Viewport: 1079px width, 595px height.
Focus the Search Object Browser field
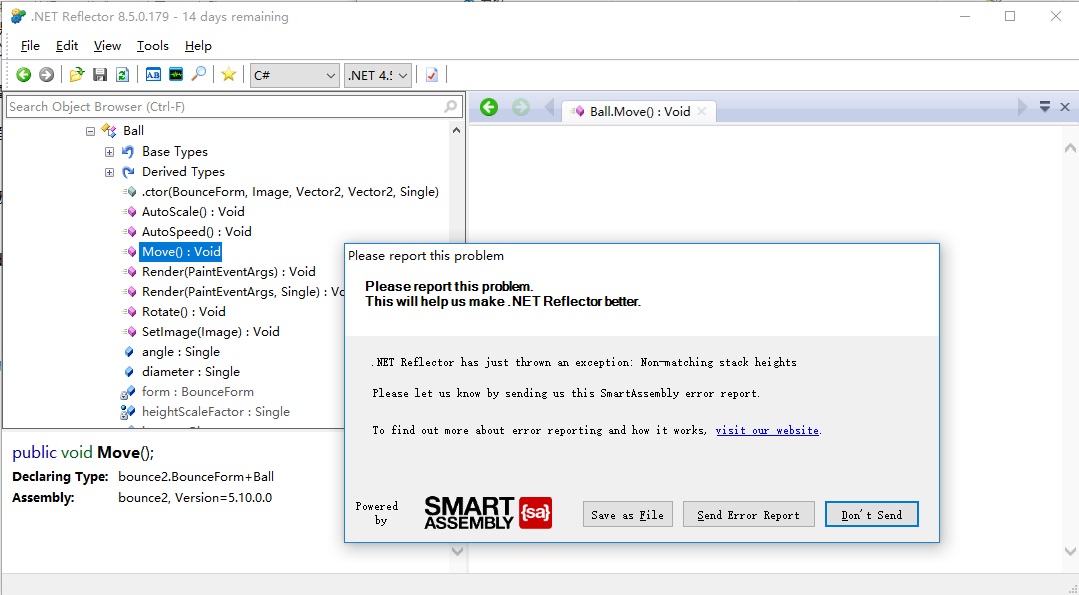click(224, 107)
